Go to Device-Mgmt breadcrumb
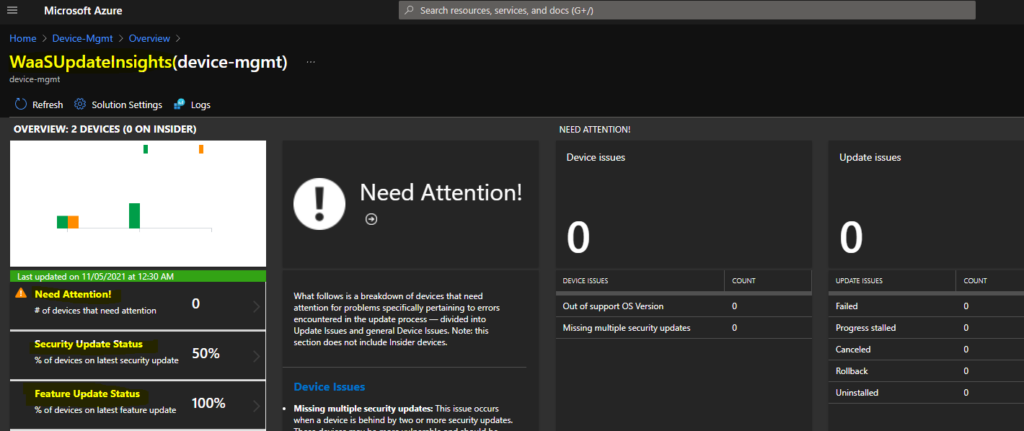 (x=82, y=39)
